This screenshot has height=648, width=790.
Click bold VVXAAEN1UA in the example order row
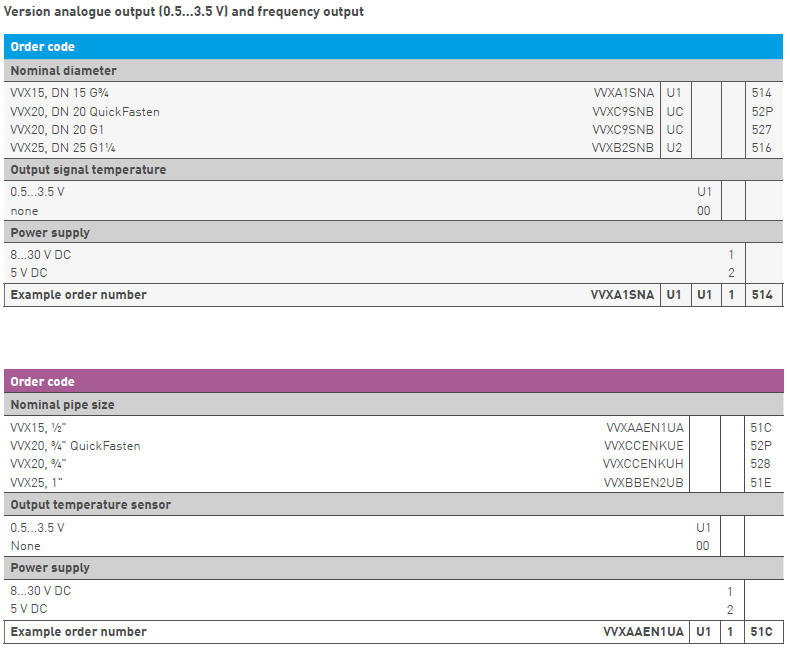[x=643, y=631]
